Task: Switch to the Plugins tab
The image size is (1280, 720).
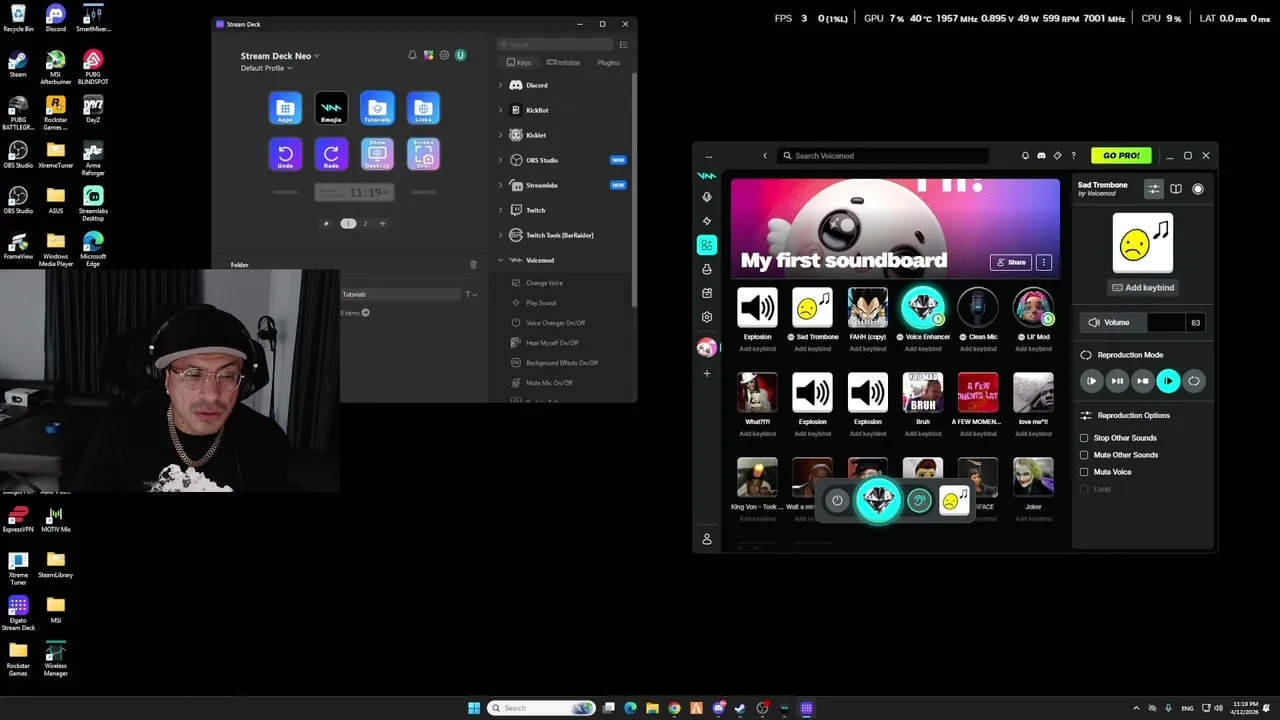Action: [608, 62]
